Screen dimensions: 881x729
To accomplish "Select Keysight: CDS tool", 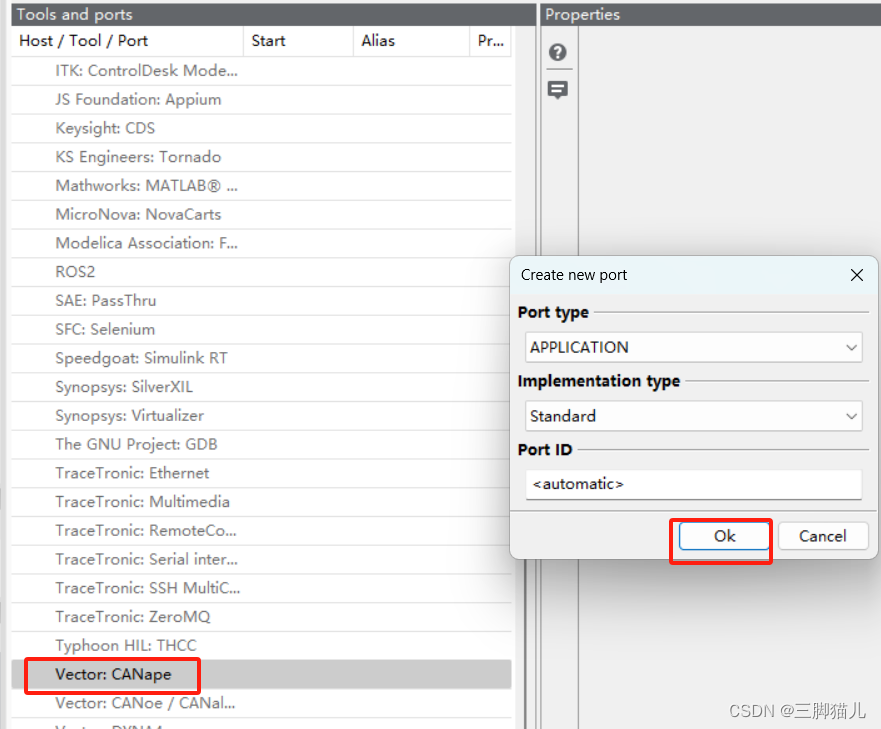I will [261, 128].
